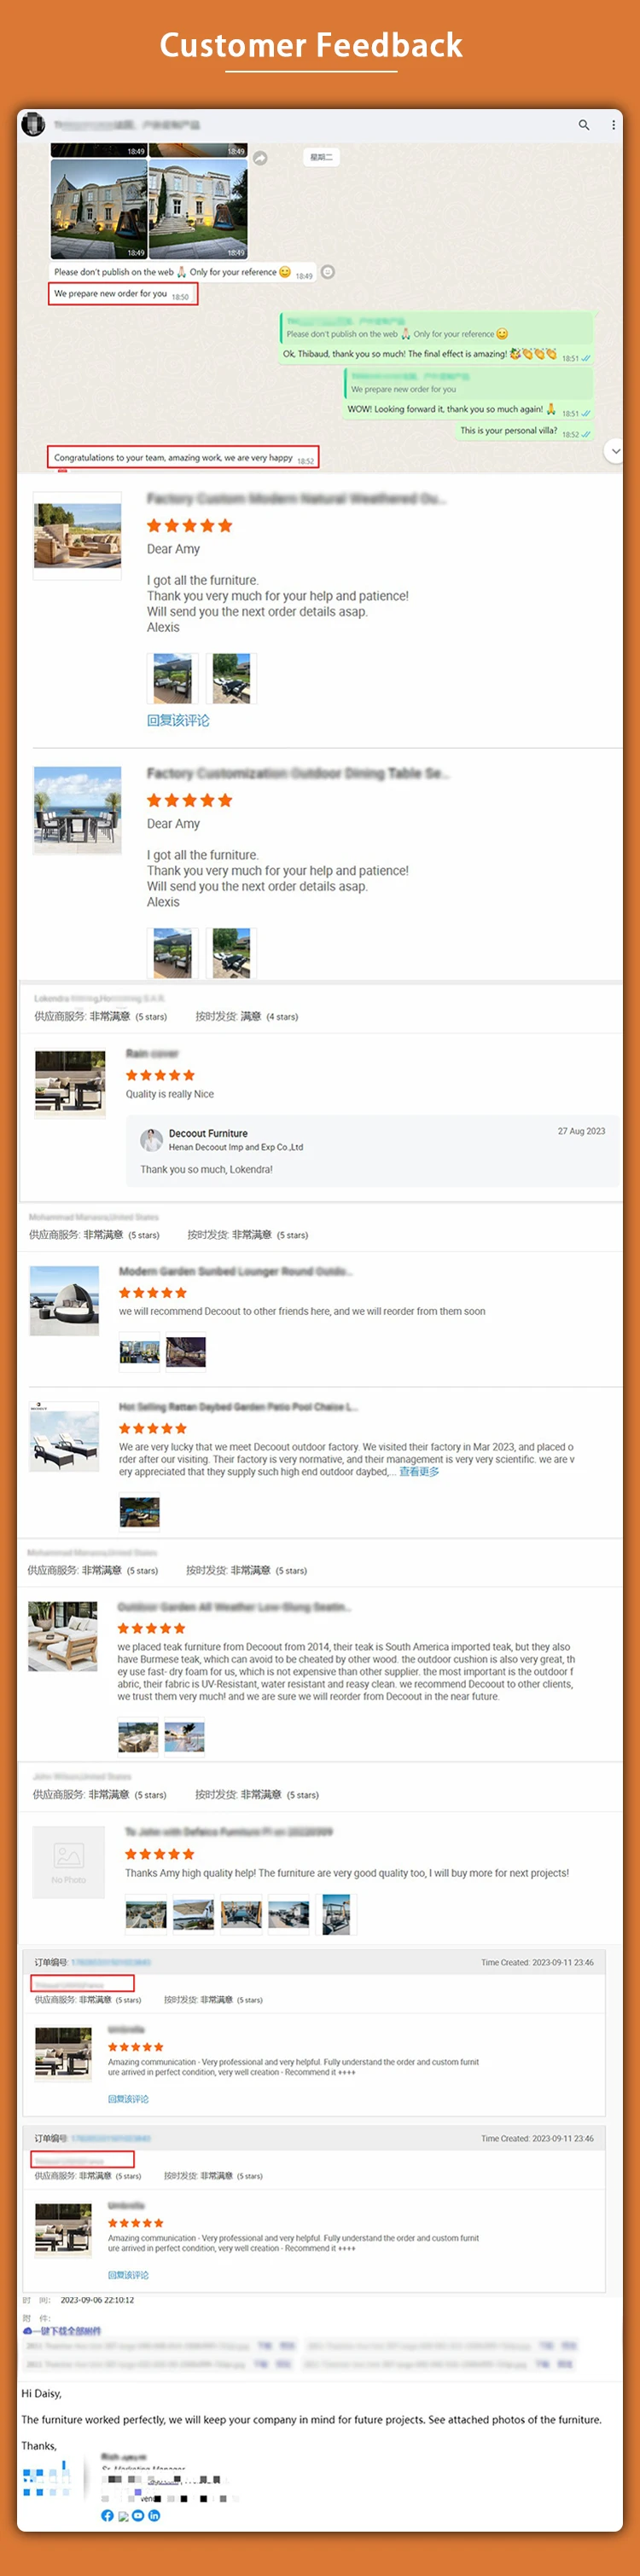
Task: Open the outdoor dining table product image
Action: click(x=77, y=810)
